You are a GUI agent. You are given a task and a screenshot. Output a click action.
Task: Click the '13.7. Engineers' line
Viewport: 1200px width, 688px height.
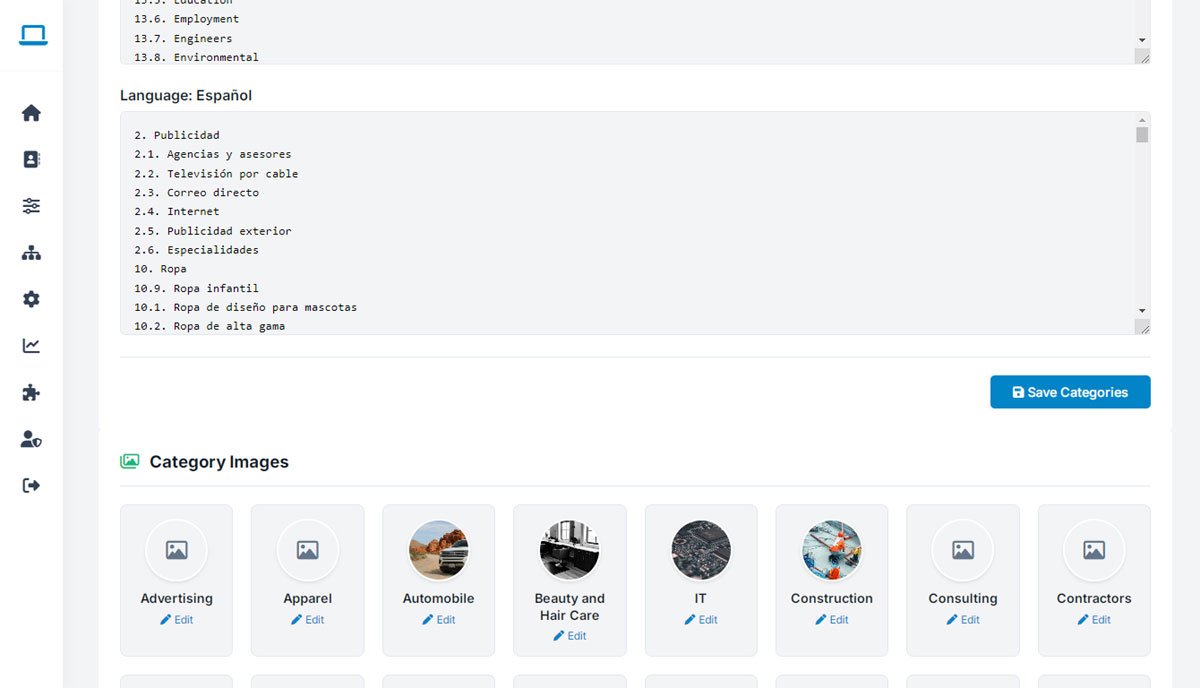pos(183,39)
